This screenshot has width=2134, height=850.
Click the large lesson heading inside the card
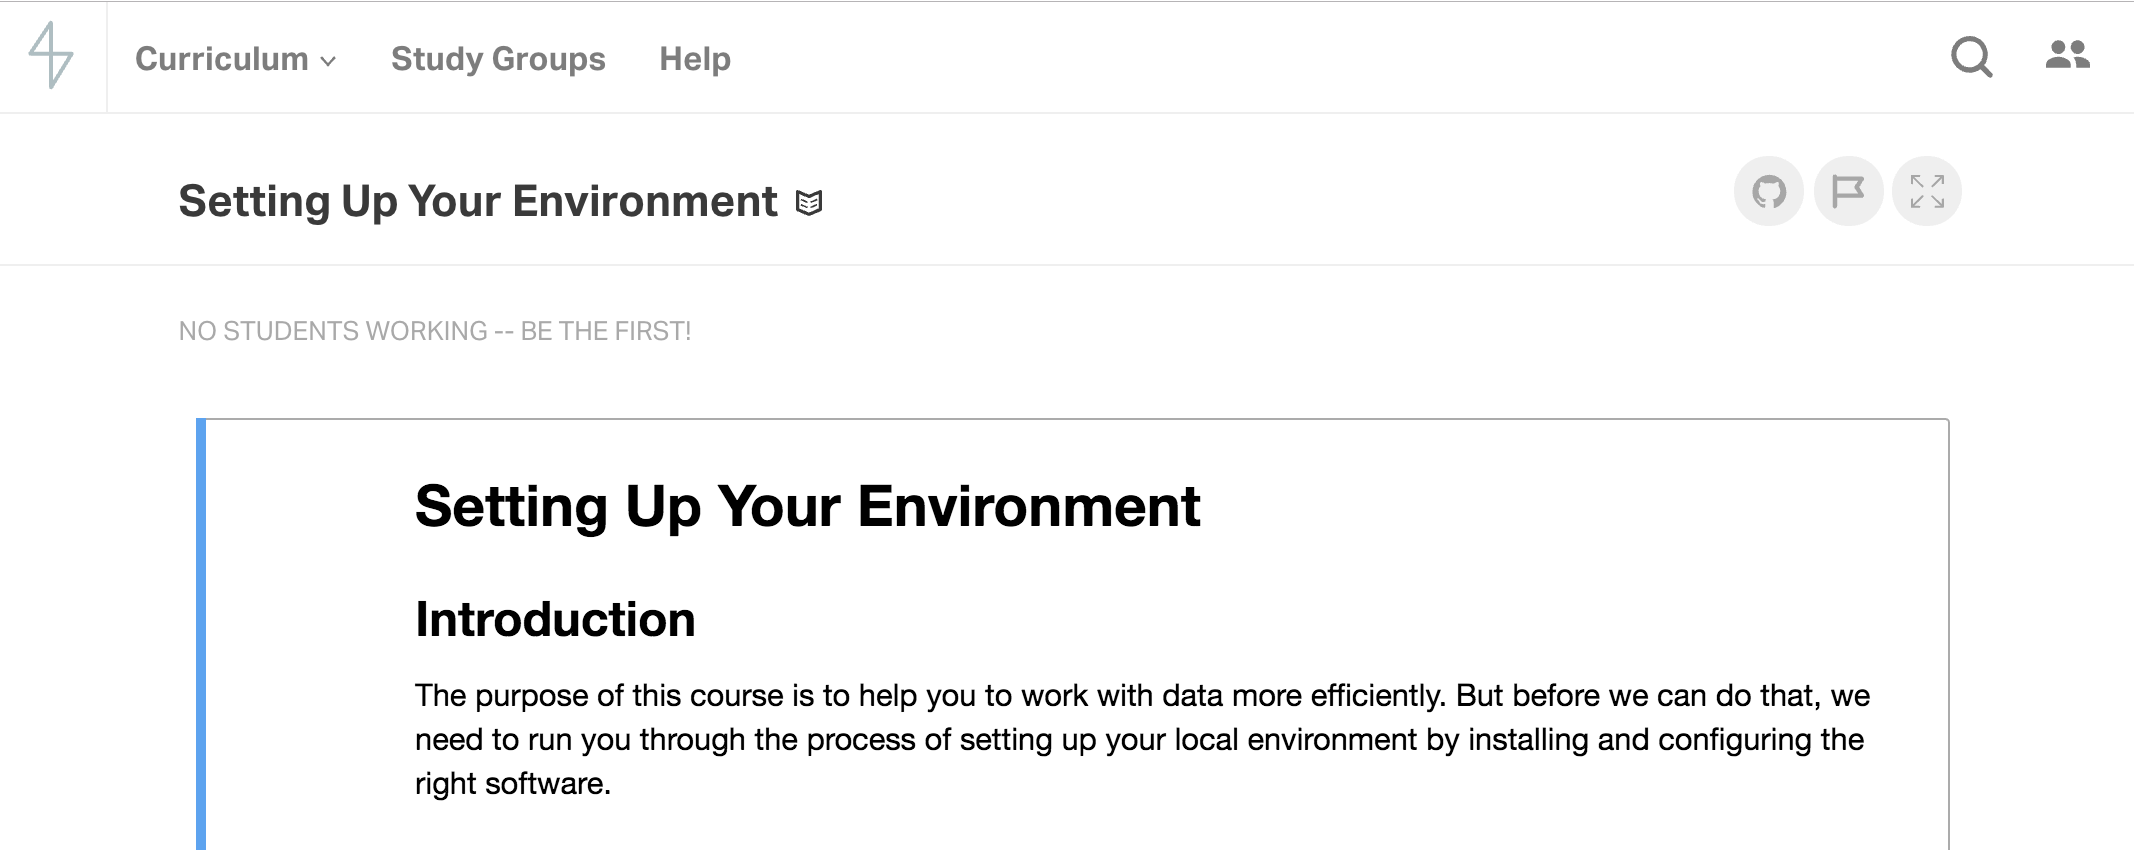click(807, 506)
